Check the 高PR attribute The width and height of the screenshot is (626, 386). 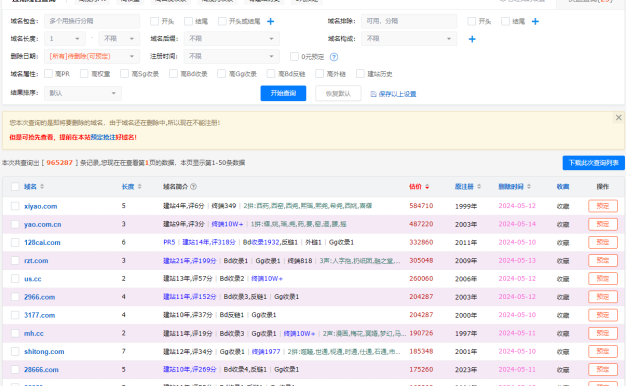click(x=48, y=73)
